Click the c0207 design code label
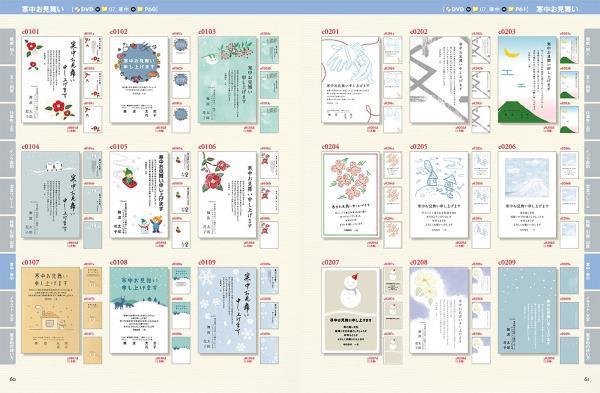 click(331, 263)
